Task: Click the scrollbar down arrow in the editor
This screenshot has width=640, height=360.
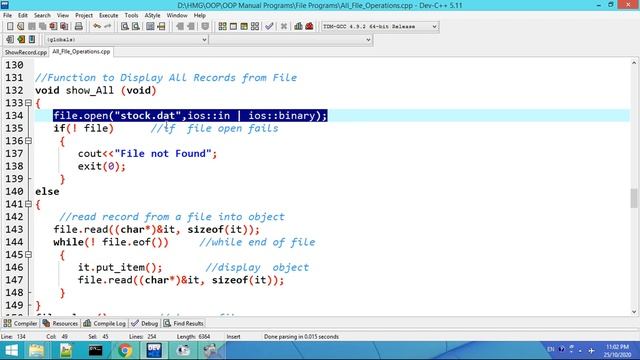Action: tap(634, 312)
